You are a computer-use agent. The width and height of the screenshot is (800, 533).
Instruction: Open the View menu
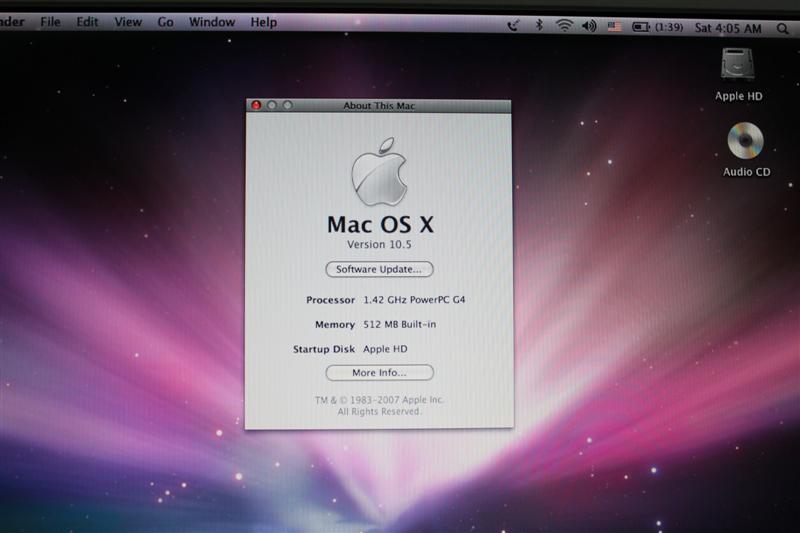(x=128, y=22)
